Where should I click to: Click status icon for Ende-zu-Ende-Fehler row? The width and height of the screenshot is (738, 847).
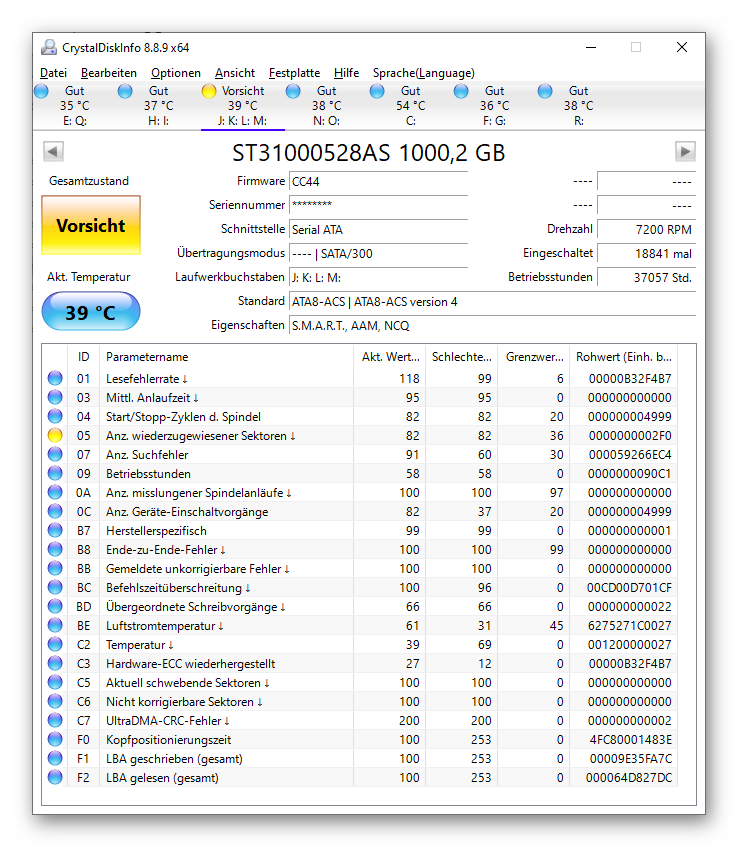pyautogui.click(x=55, y=549)
